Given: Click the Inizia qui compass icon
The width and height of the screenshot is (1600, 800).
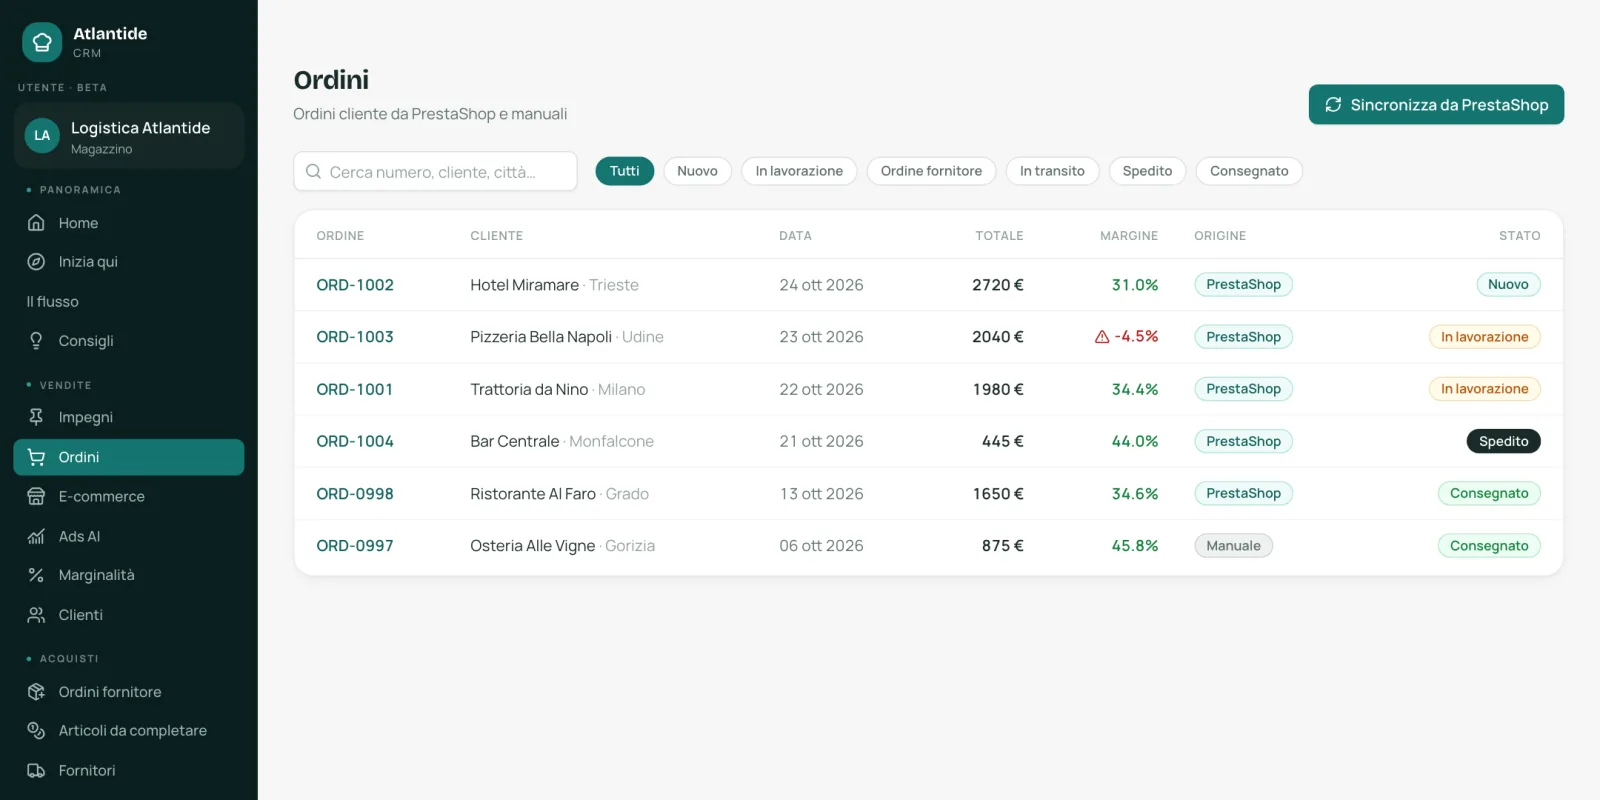Looking at the screenshot, I should 36,262.
